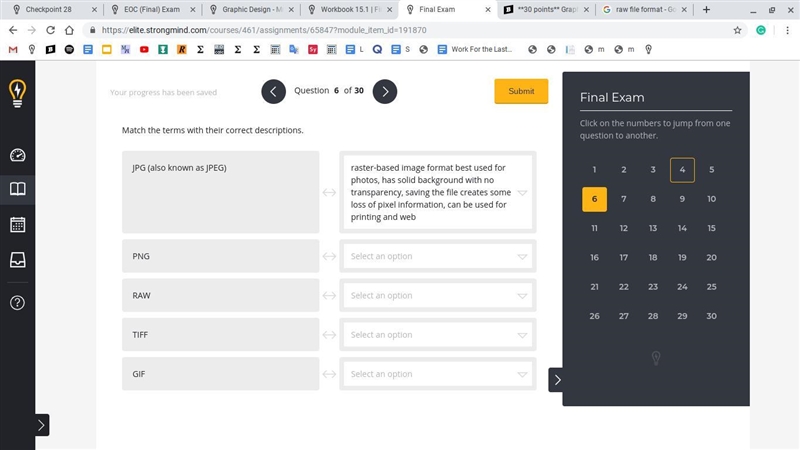Open the Grammarly extension icon
Screen dimensions: 800x450
(x=761, y=30)
